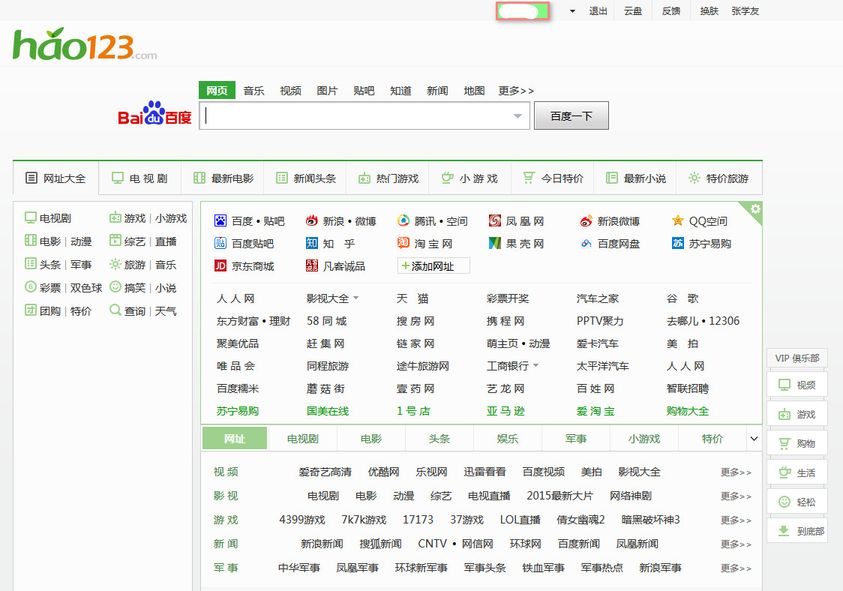Expand the 工商银行 dropdown arrow
The height and width of the screenshot is (591, 843).
[x=536, y=366]
